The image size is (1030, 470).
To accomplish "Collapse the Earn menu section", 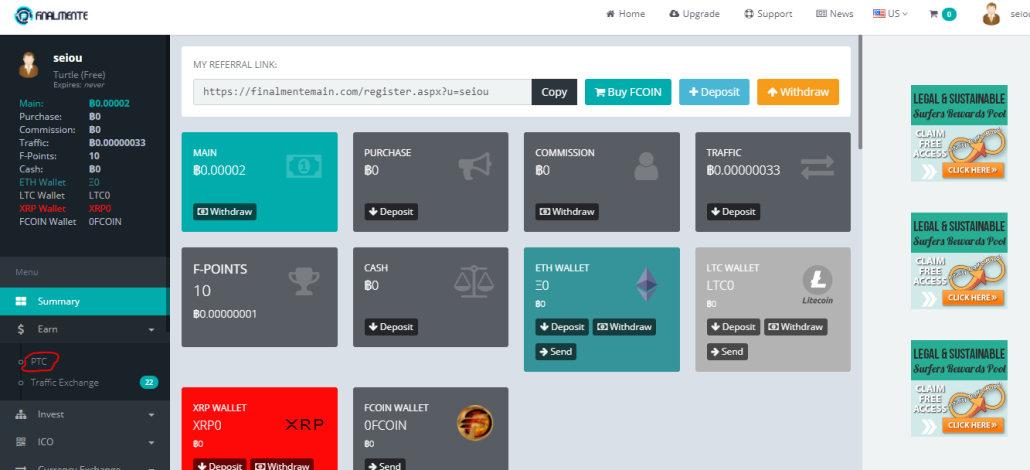I will 84,329.
